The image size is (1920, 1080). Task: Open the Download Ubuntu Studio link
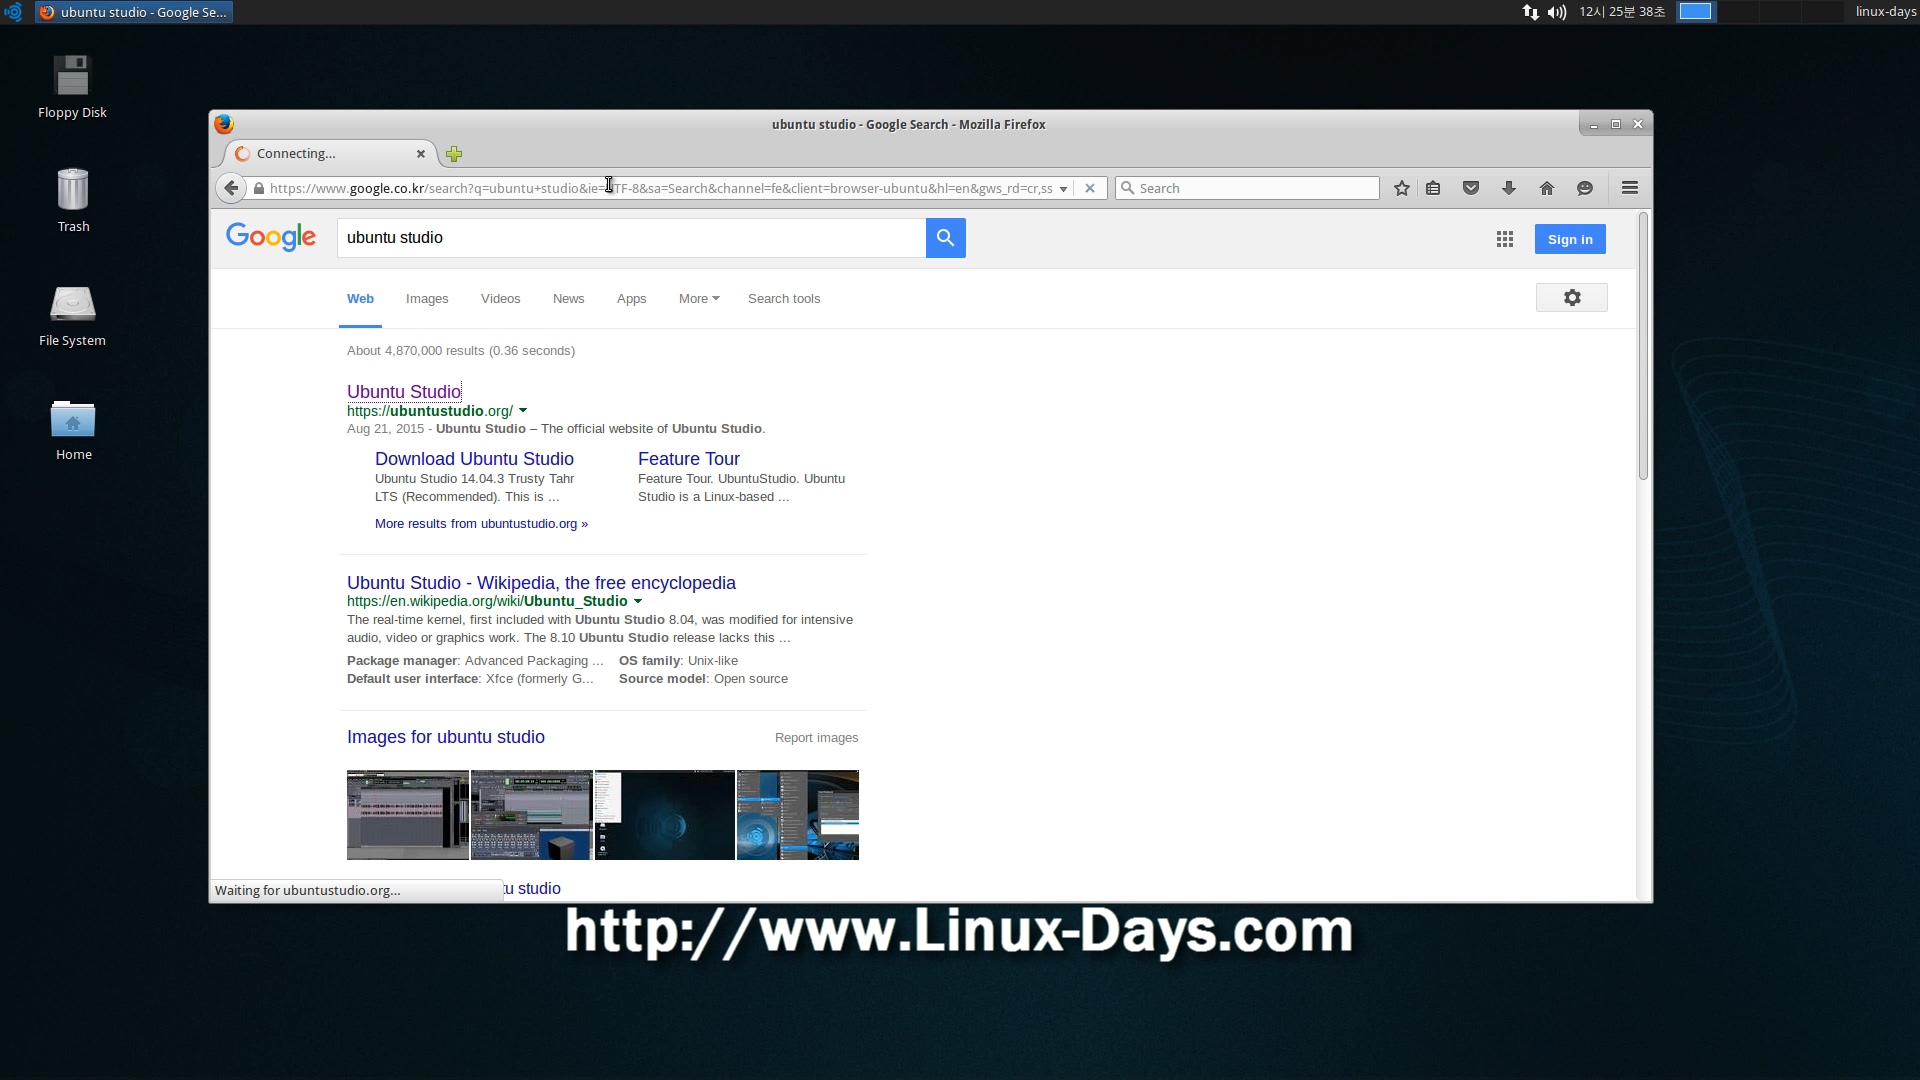[474, 459]
